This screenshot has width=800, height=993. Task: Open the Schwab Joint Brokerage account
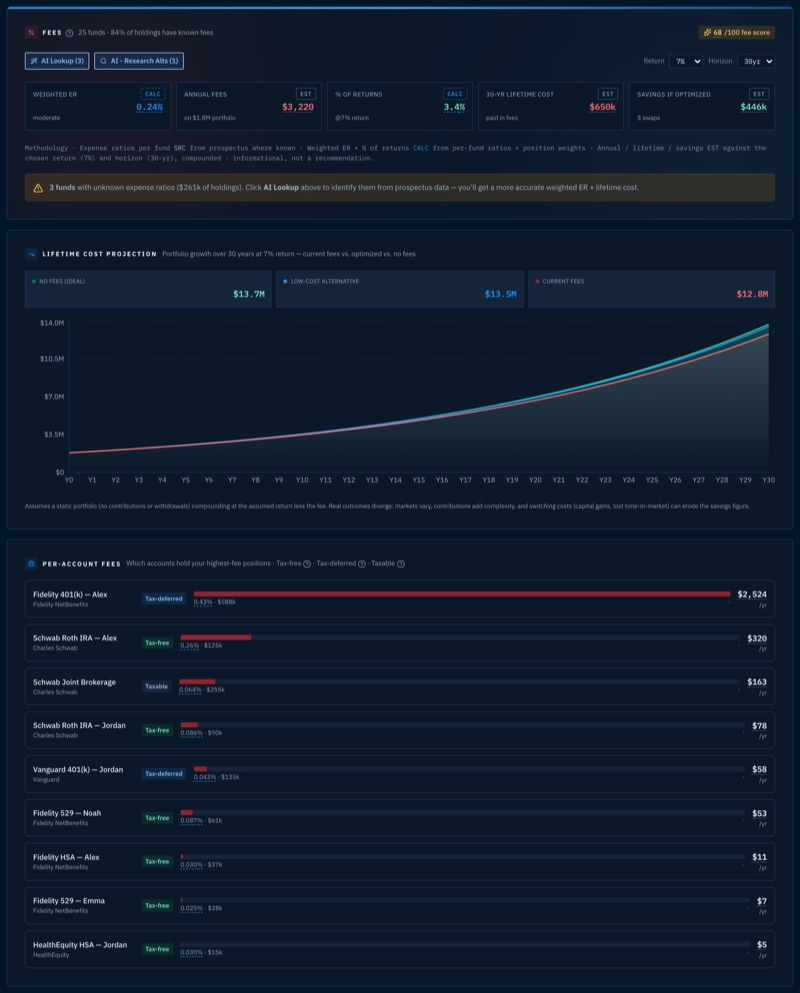pyautogui.click(x=400, y=686)
